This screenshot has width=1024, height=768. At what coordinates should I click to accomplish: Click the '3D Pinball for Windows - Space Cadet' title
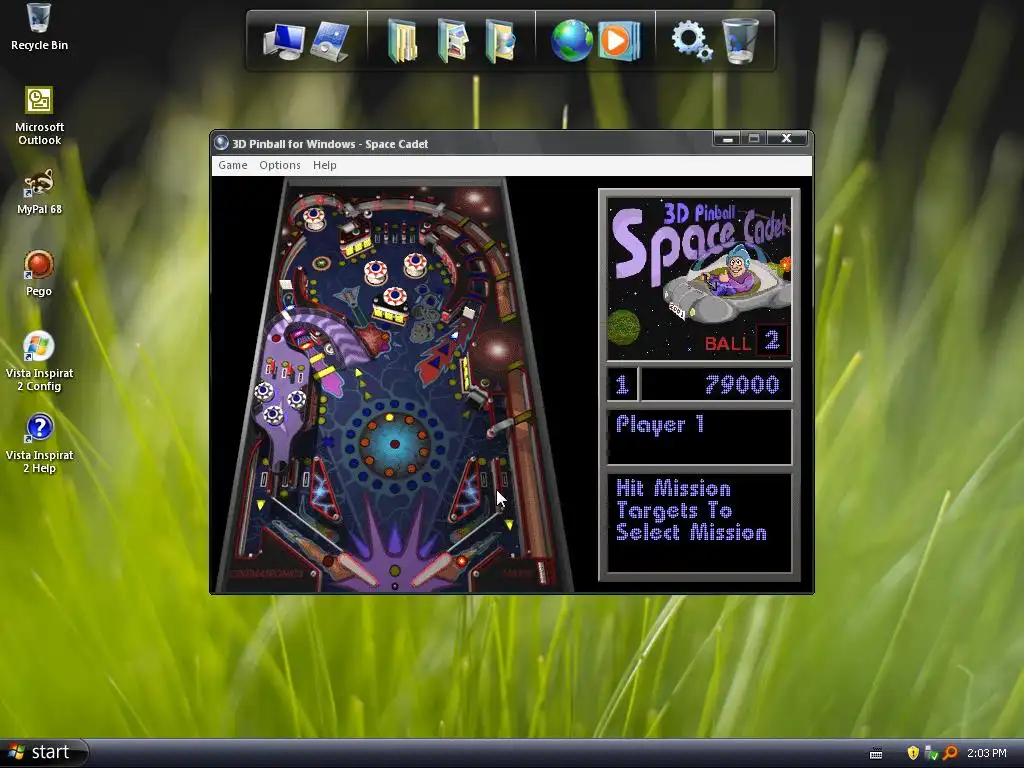[x=330, y=144]
